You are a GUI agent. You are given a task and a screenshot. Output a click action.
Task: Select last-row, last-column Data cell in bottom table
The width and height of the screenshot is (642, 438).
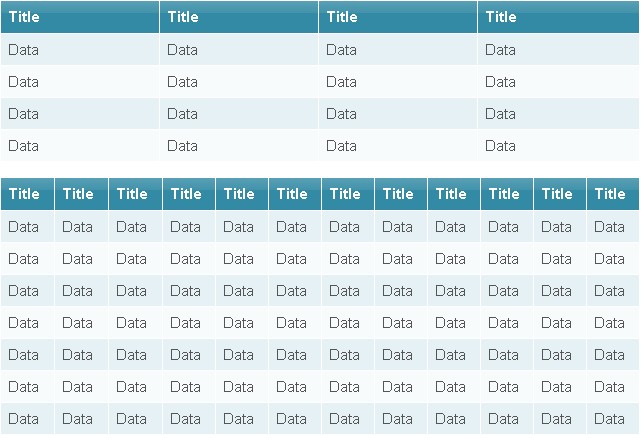tap(609, 419)
